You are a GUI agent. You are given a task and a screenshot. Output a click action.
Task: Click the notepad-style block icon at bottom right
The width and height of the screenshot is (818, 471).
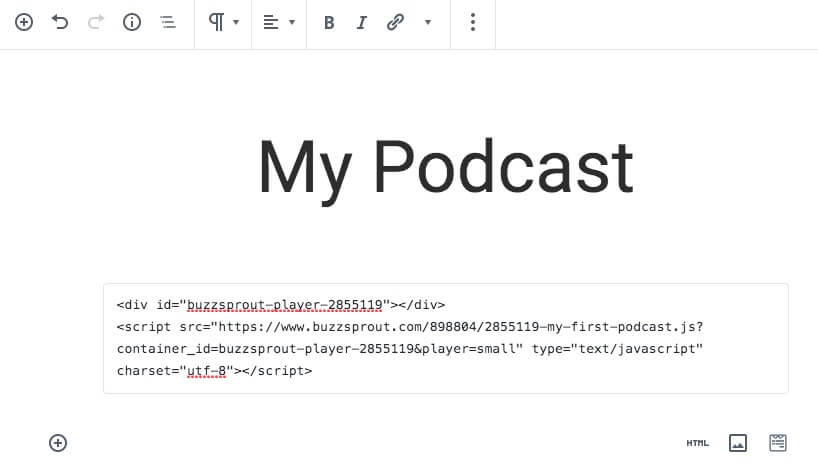pos(777,442)
